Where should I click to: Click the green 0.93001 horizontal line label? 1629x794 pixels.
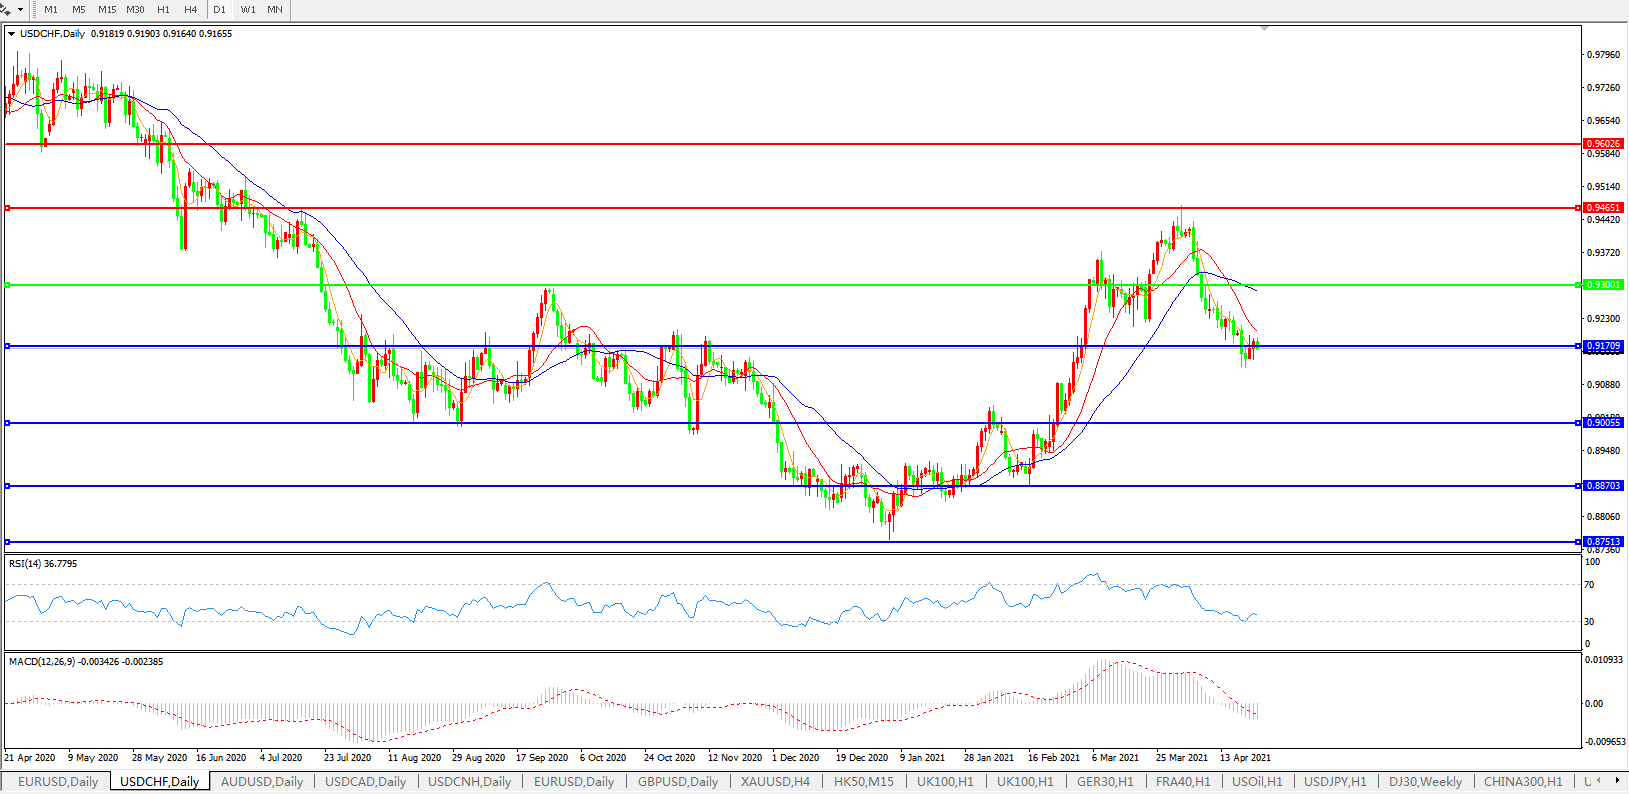click(1603, 285)
